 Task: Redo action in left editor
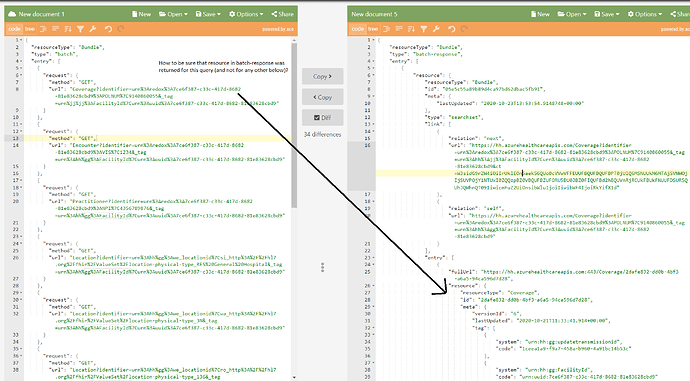click(121, 29)
